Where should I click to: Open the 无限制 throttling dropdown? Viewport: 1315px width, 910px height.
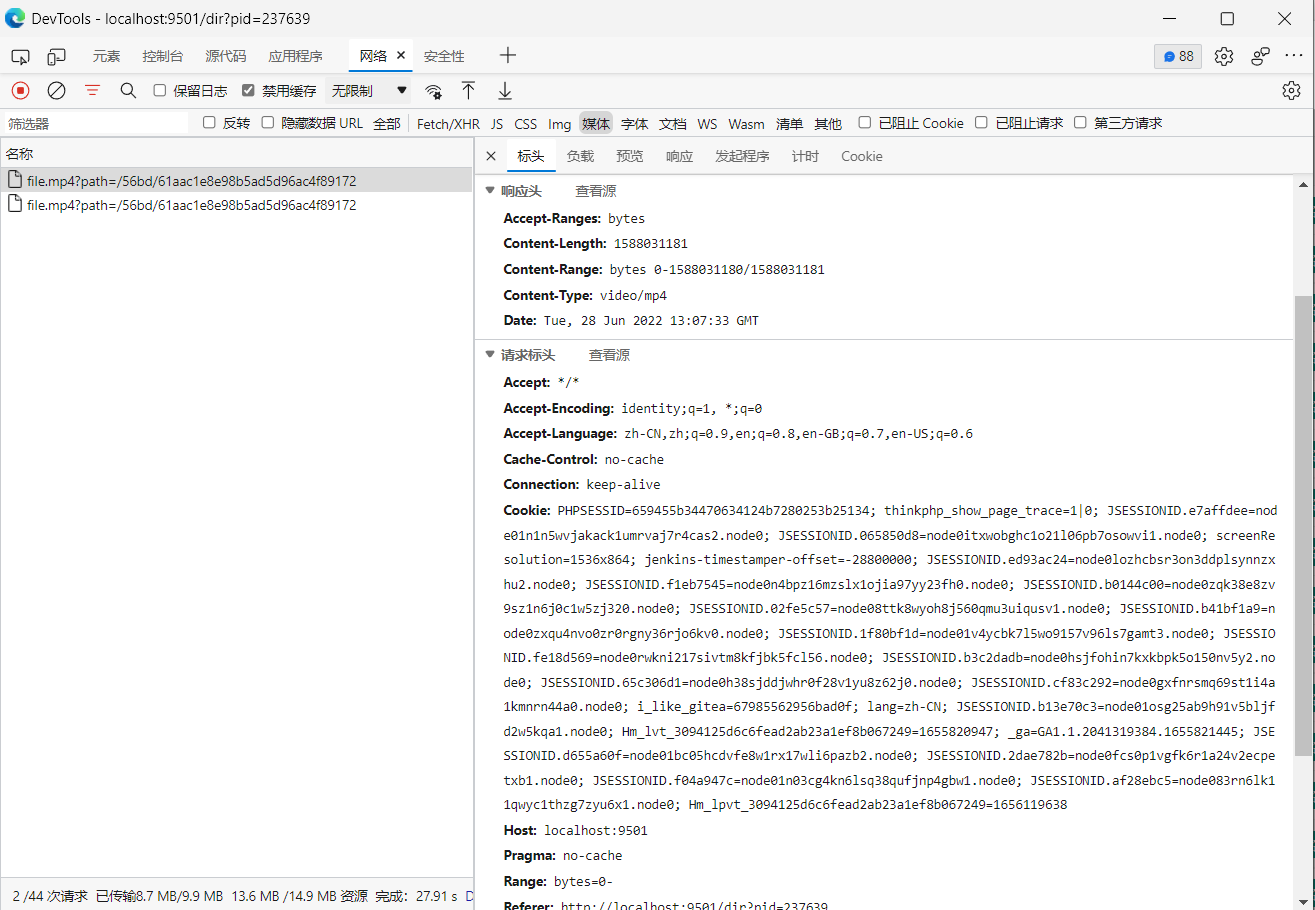click(x=369, y=91)
